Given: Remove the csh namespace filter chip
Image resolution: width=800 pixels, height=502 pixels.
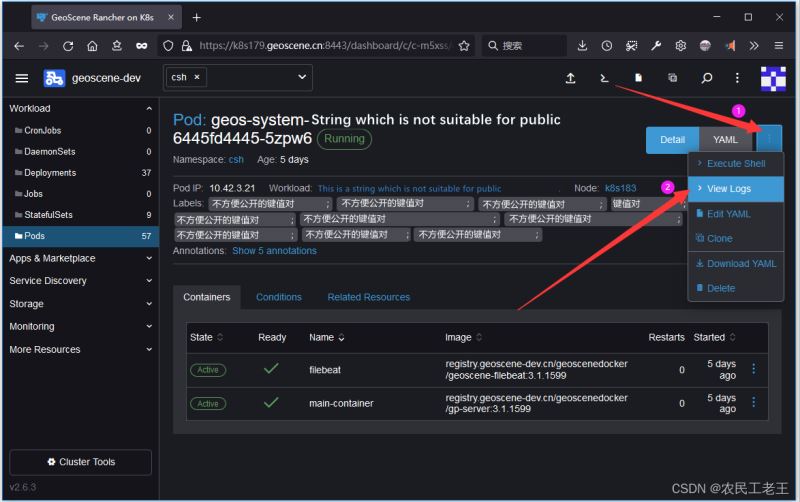Looking at the screenshot, I should pos(197,77).
